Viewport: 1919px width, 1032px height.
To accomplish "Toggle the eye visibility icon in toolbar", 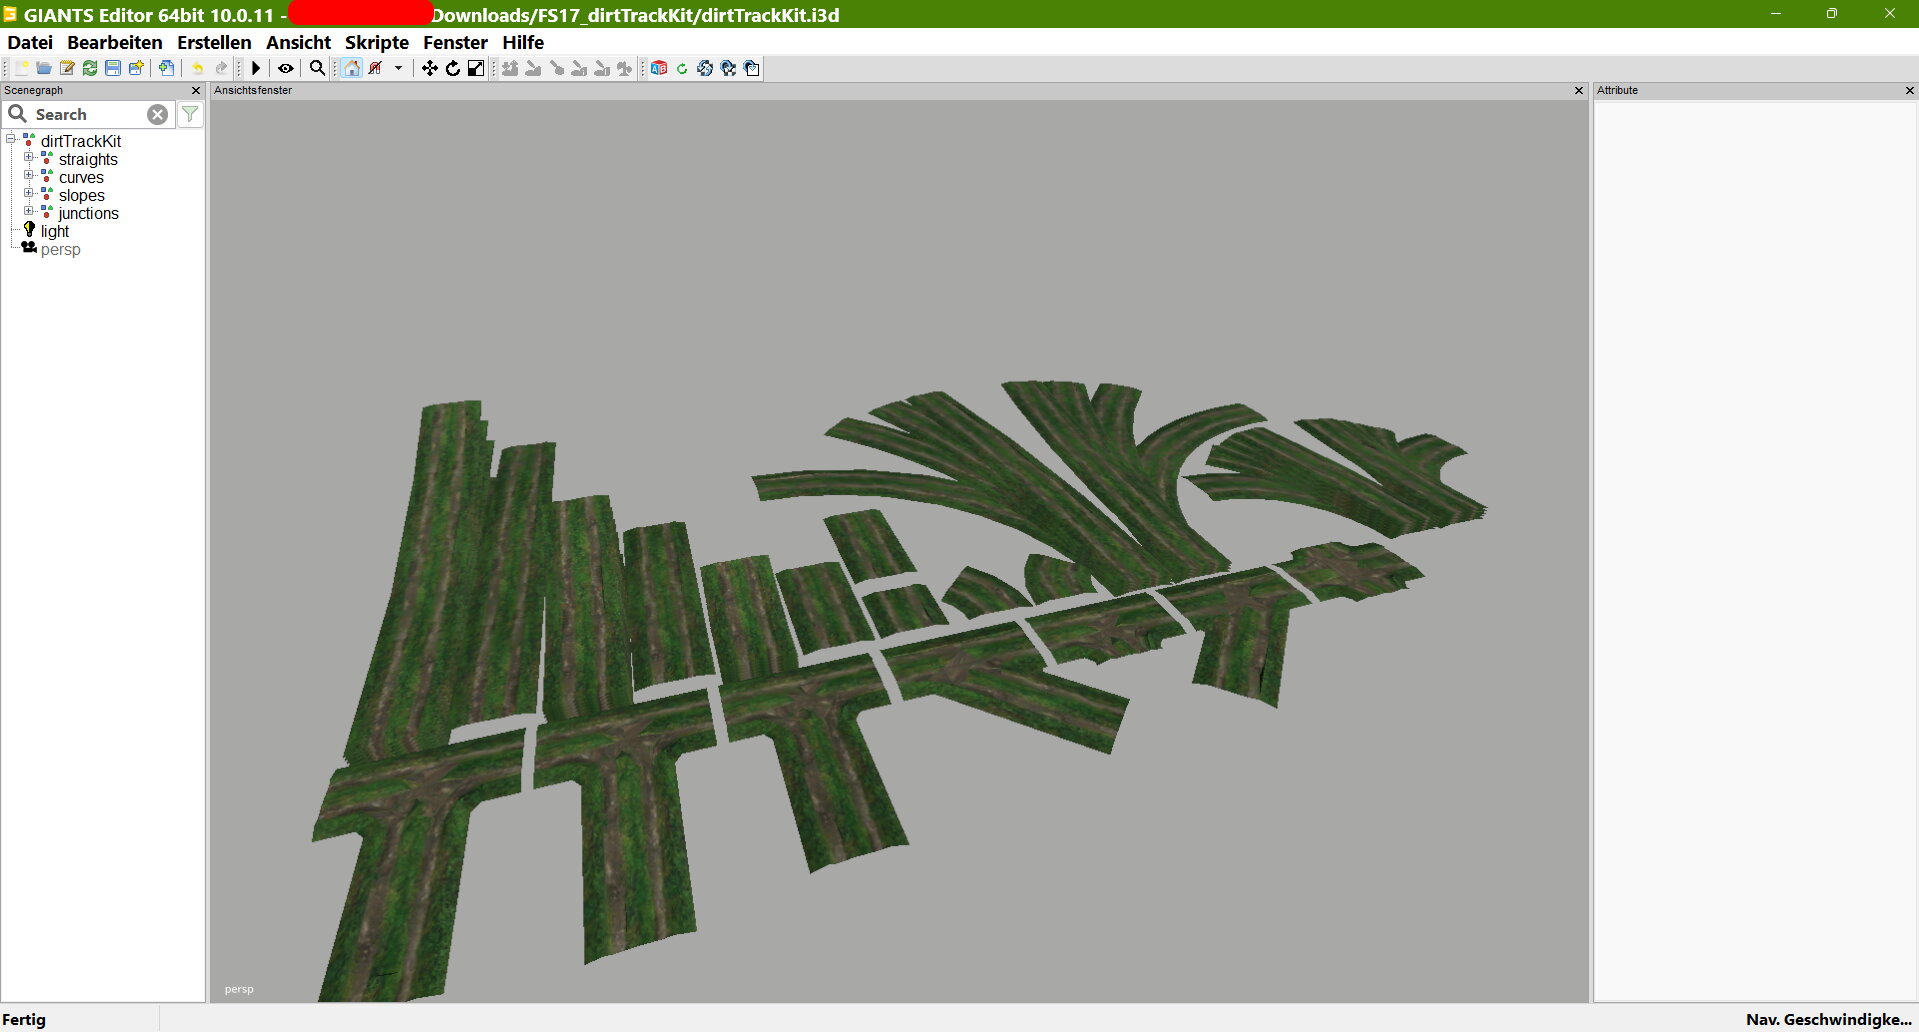I will pos(286,68).
